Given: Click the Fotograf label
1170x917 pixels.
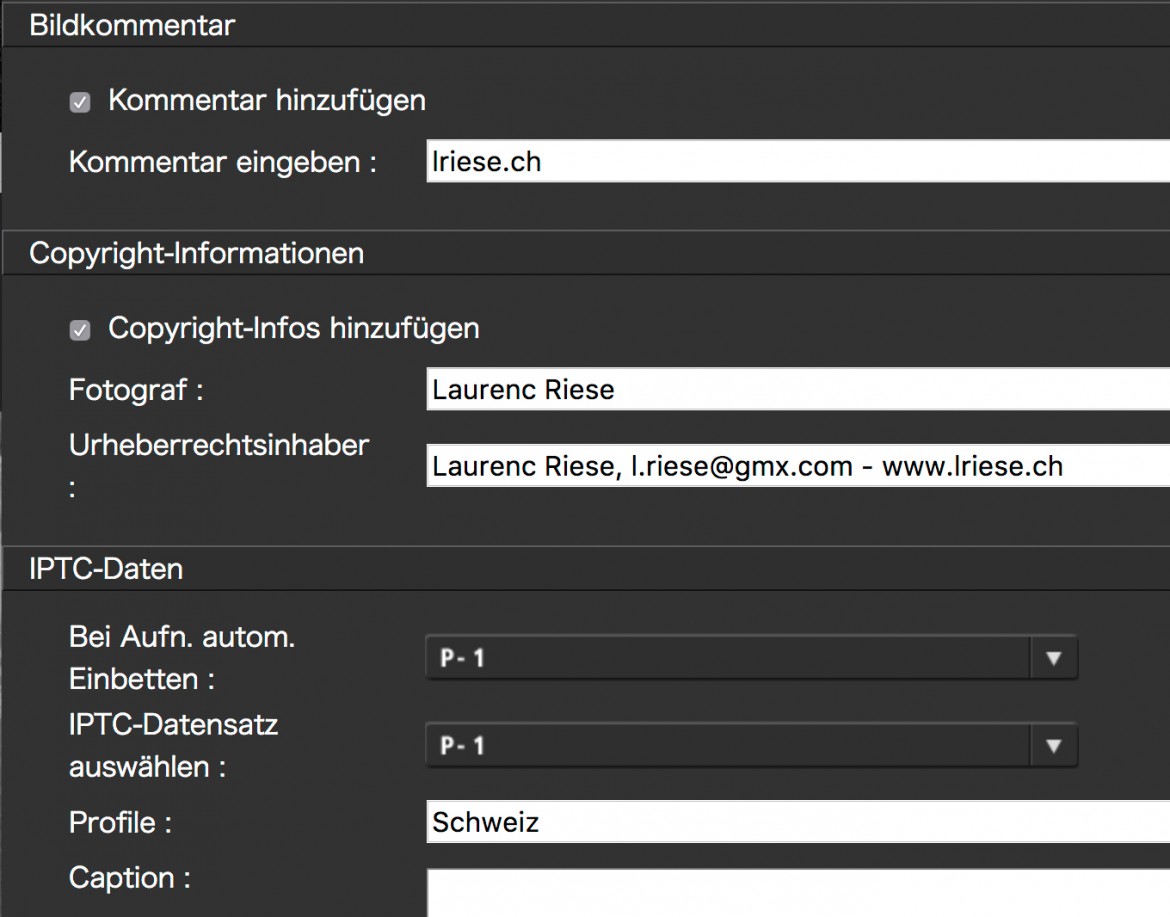Looking at the screenshot, I should tap(136, 389).
